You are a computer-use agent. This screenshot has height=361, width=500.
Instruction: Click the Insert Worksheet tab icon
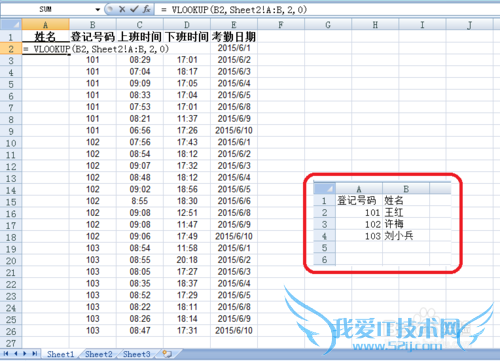pos(167,354)
